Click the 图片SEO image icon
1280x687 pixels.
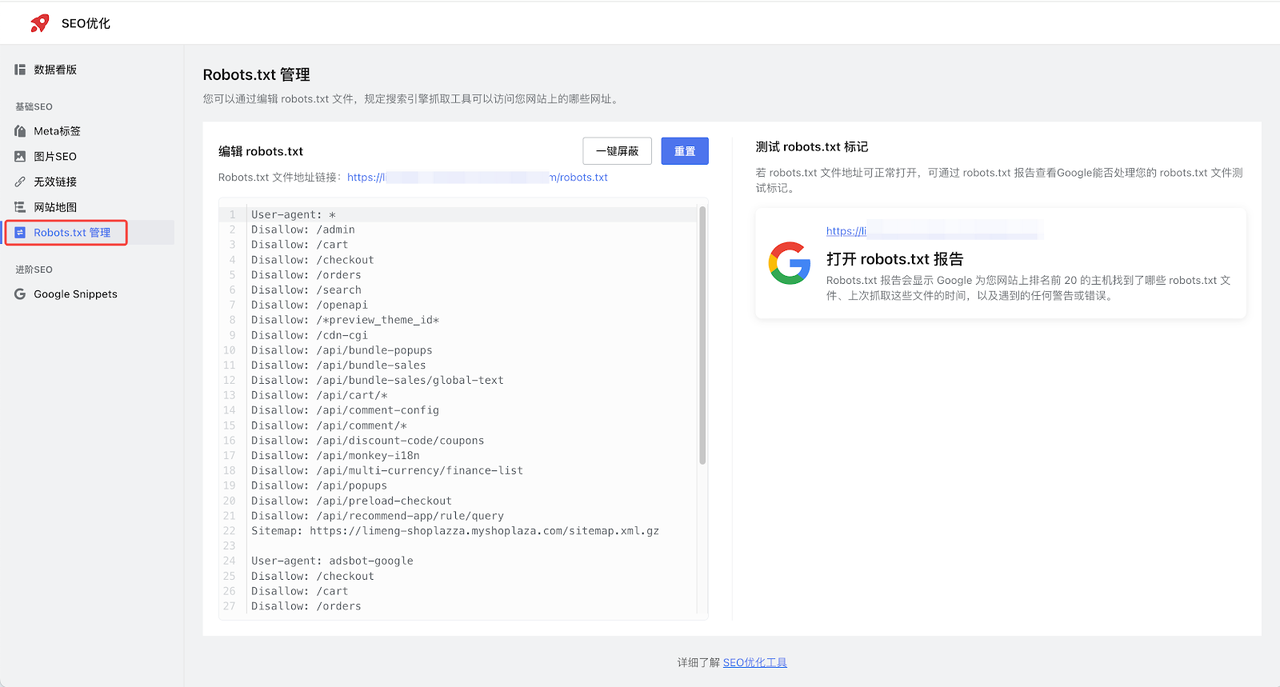(21, 156)
